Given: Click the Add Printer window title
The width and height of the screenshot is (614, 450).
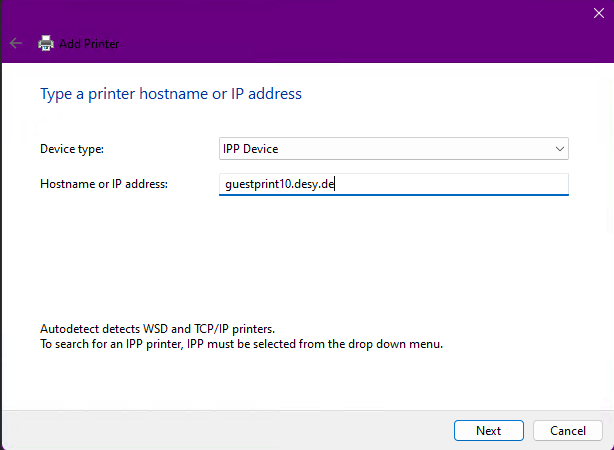Looking at the screenshot, I should (x=90, y=44).
